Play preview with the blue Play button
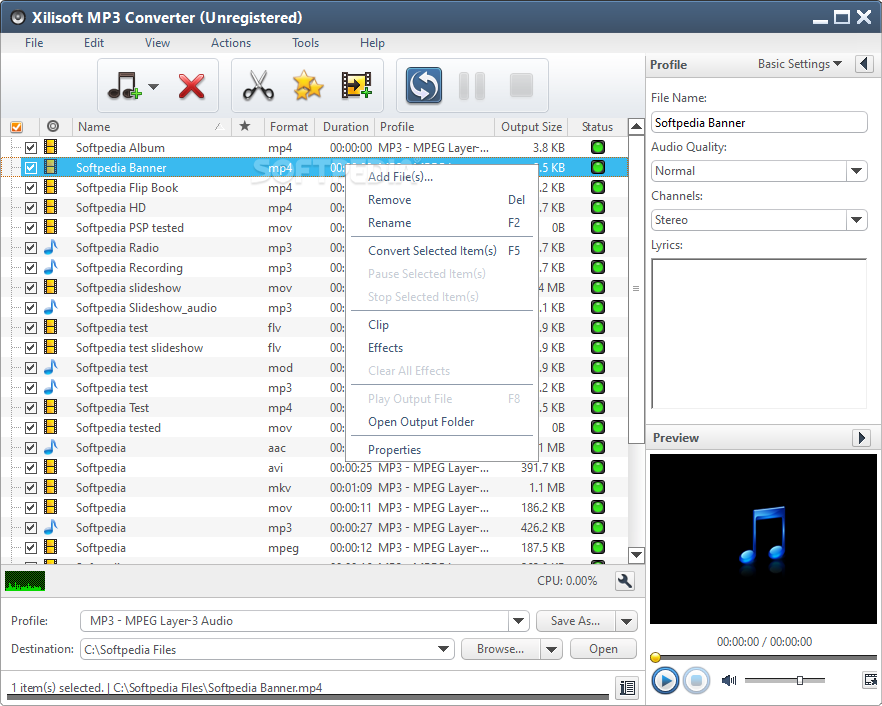This screenshot has width=882, height=706. tap(665, 681)
